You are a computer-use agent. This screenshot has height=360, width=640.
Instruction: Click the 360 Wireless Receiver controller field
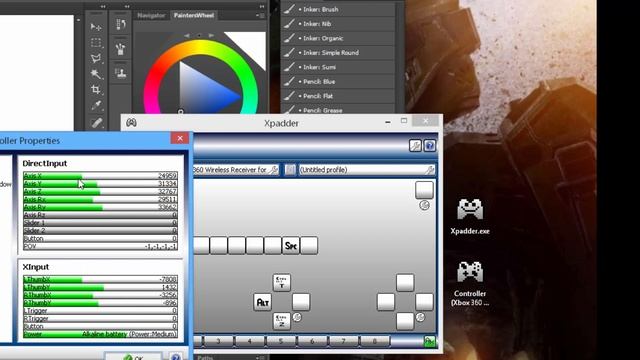236,169
